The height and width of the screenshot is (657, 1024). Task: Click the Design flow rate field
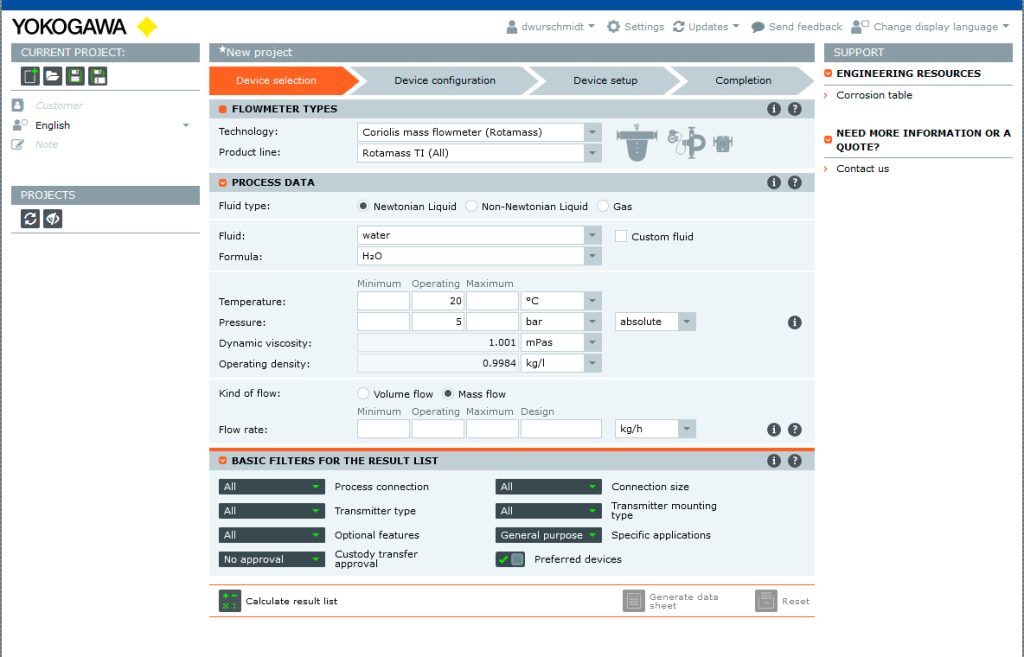tap(561, 428)
